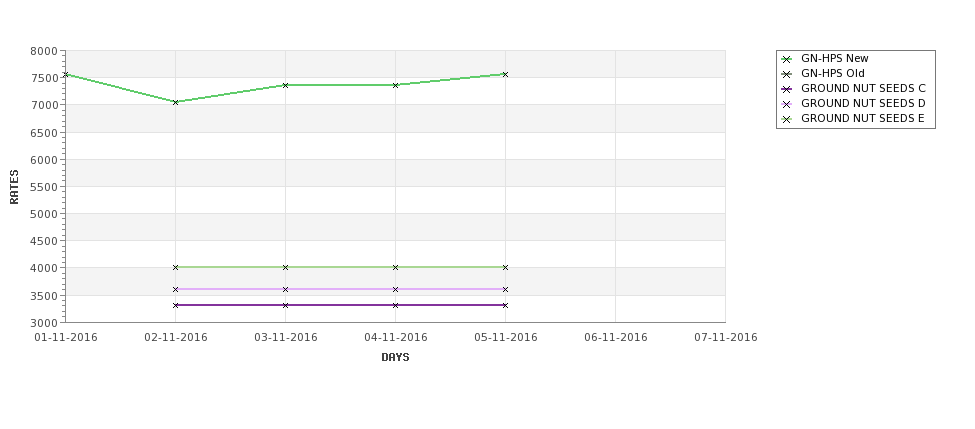Click the 06-11-2016 x-axis date label
Image resolution: width=975 pixels, height=429 pixels.
[x=616, y=338]
